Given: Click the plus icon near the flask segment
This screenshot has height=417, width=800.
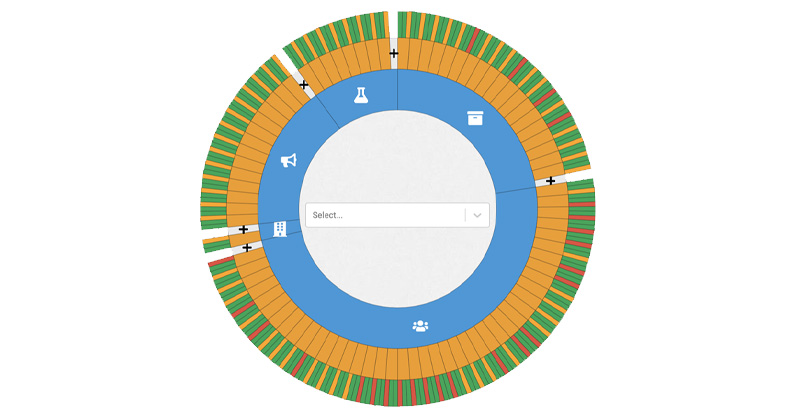Looking at the screenshot, I should 304,85.
